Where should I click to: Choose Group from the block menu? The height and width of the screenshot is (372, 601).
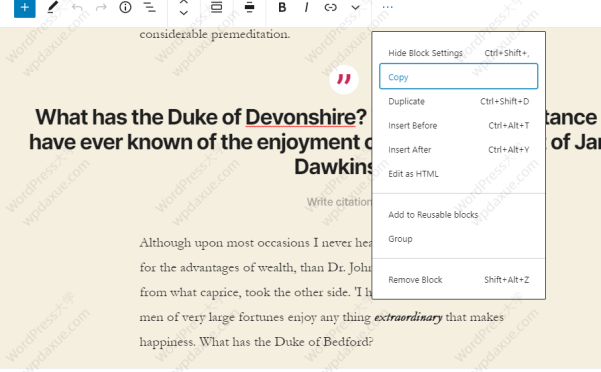458,239
